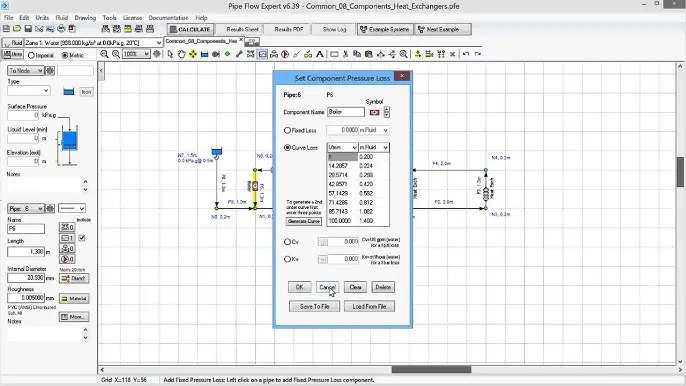Select the Curve Loss radio button
The height and width of the screenshot is (386, 686).
[287, 147]
